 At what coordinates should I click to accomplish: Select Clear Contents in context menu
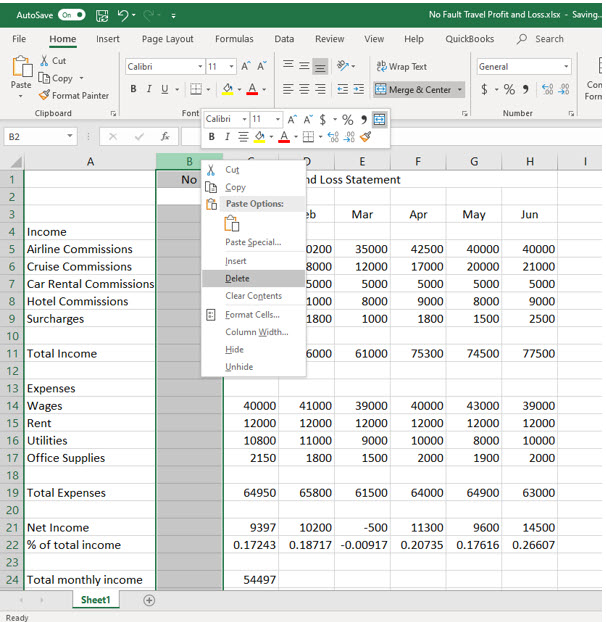(x=254, y=296)
